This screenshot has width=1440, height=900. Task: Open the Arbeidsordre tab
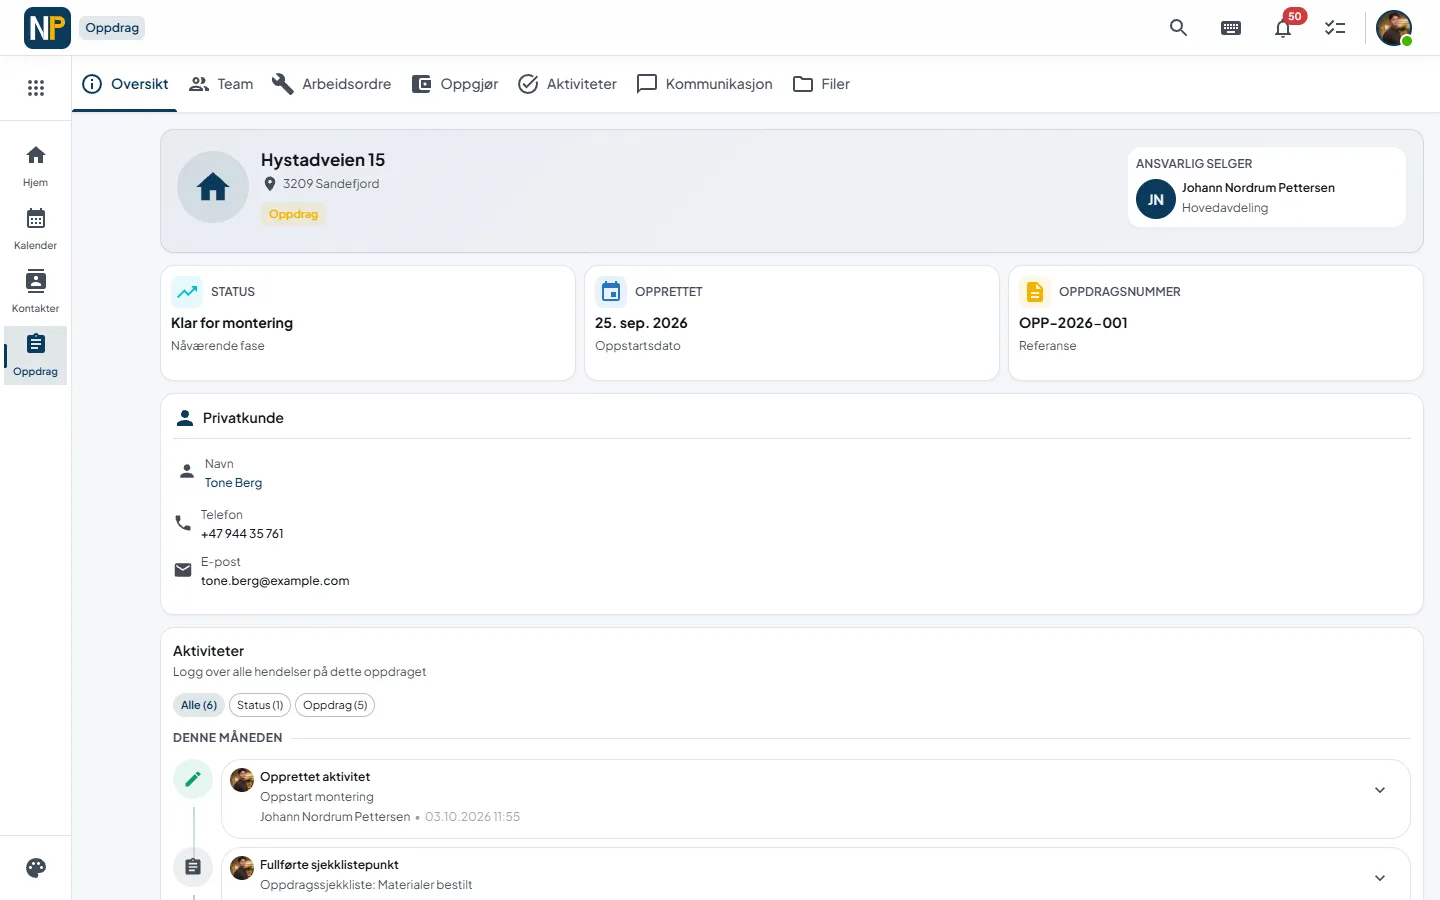pos(332,84)
